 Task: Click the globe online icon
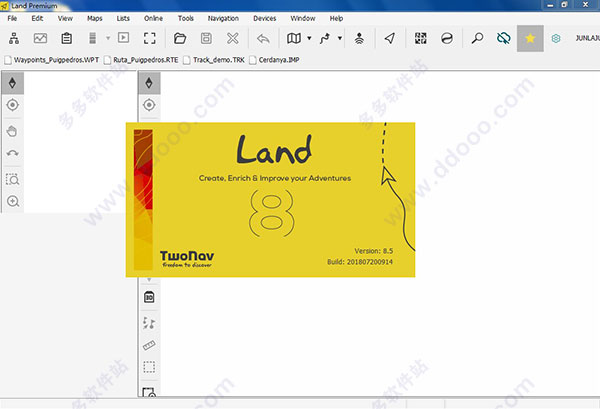tap(447, 38)
